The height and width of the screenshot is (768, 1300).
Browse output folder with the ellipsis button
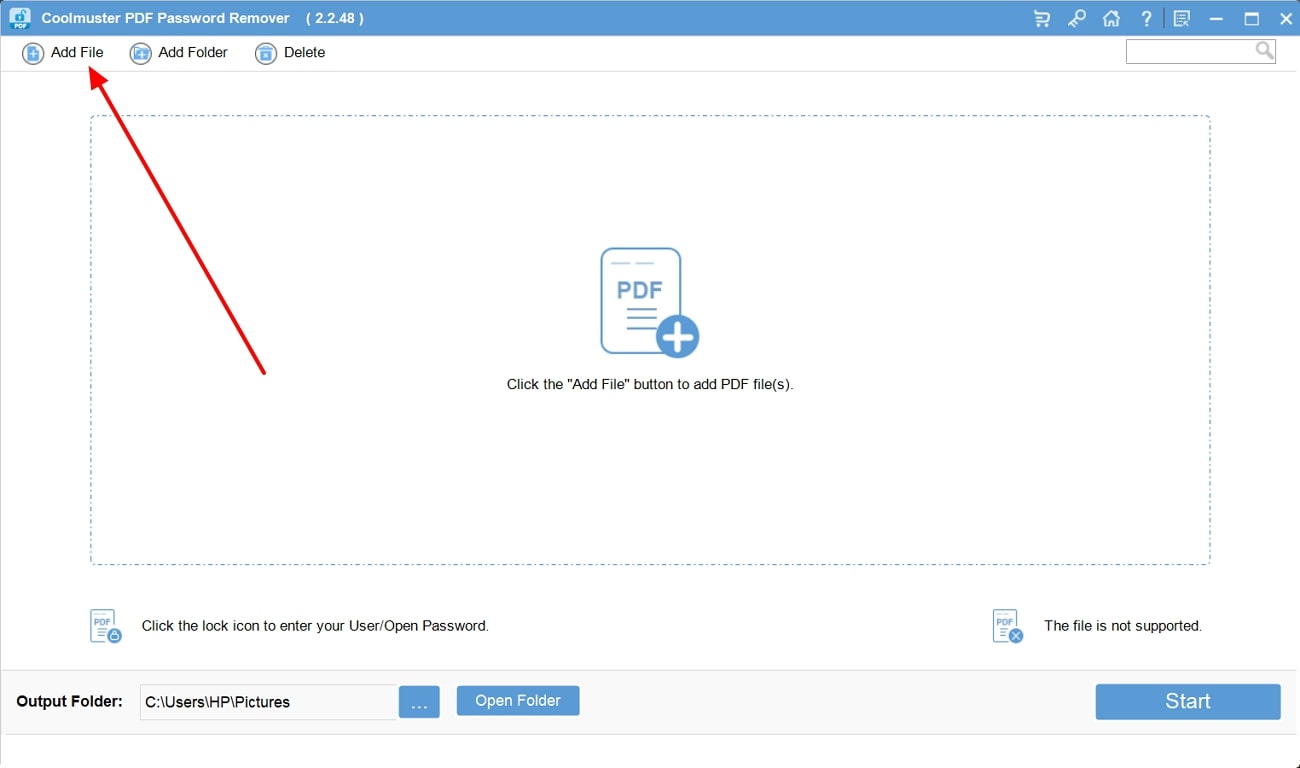tap(419, 702)
